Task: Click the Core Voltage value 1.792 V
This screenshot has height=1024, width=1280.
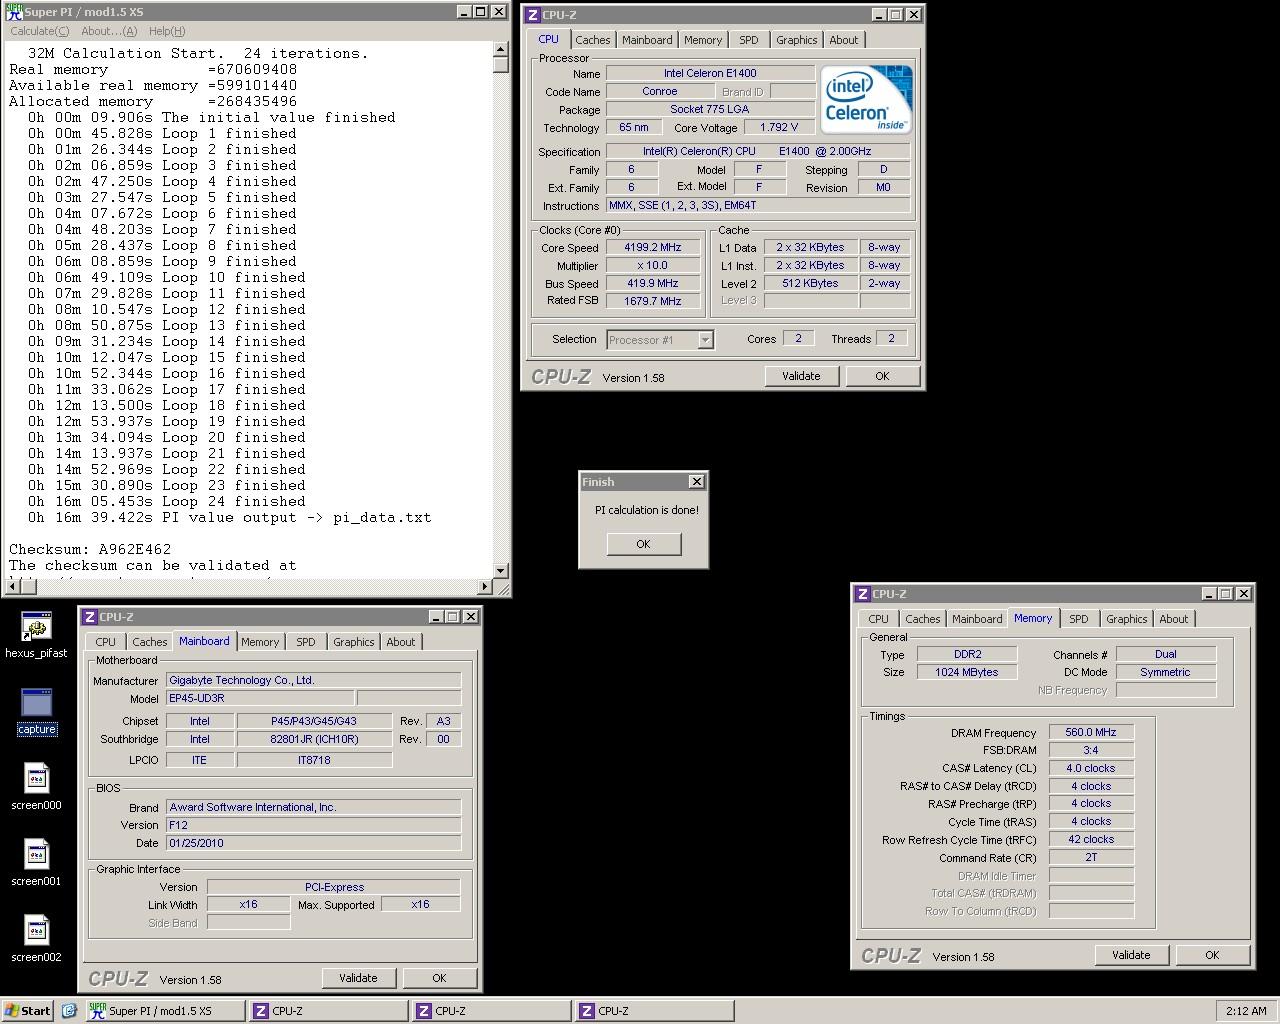Action: click(x=779, y=127)
